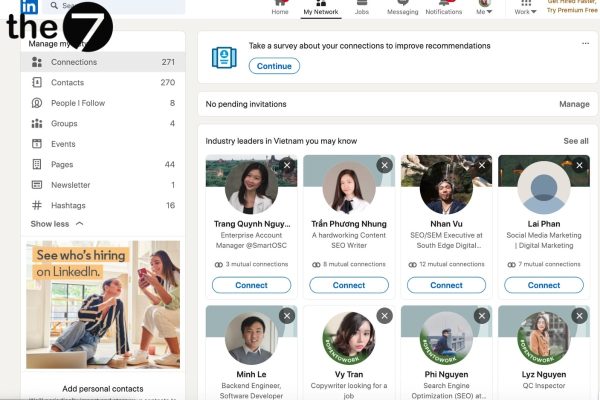
Task: Open Nhan Vu profile photo
Action: tap(446, 188)
